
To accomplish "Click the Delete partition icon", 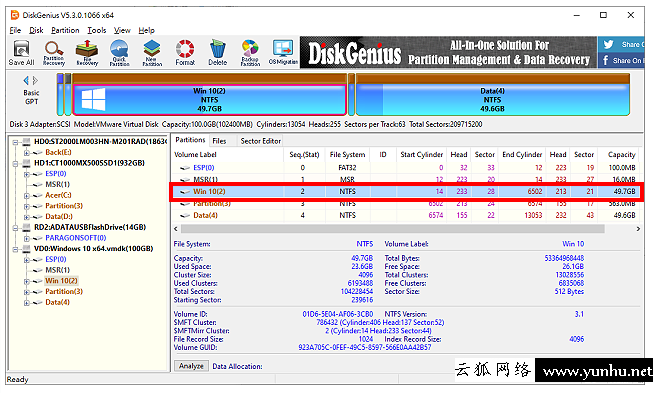I will click(x=218, y=53).
